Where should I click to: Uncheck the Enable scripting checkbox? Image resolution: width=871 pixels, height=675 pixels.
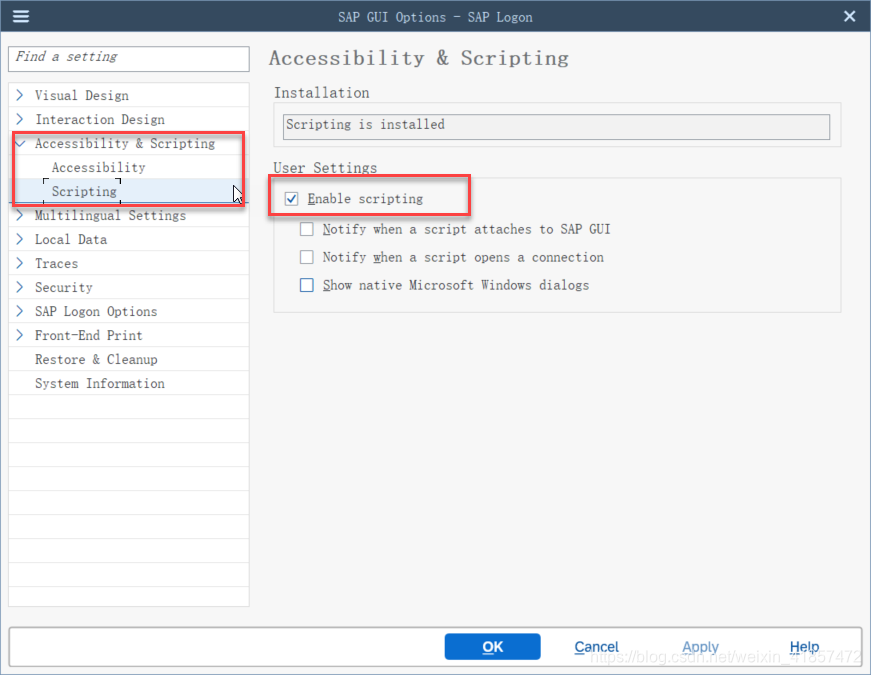pos(292,199)
